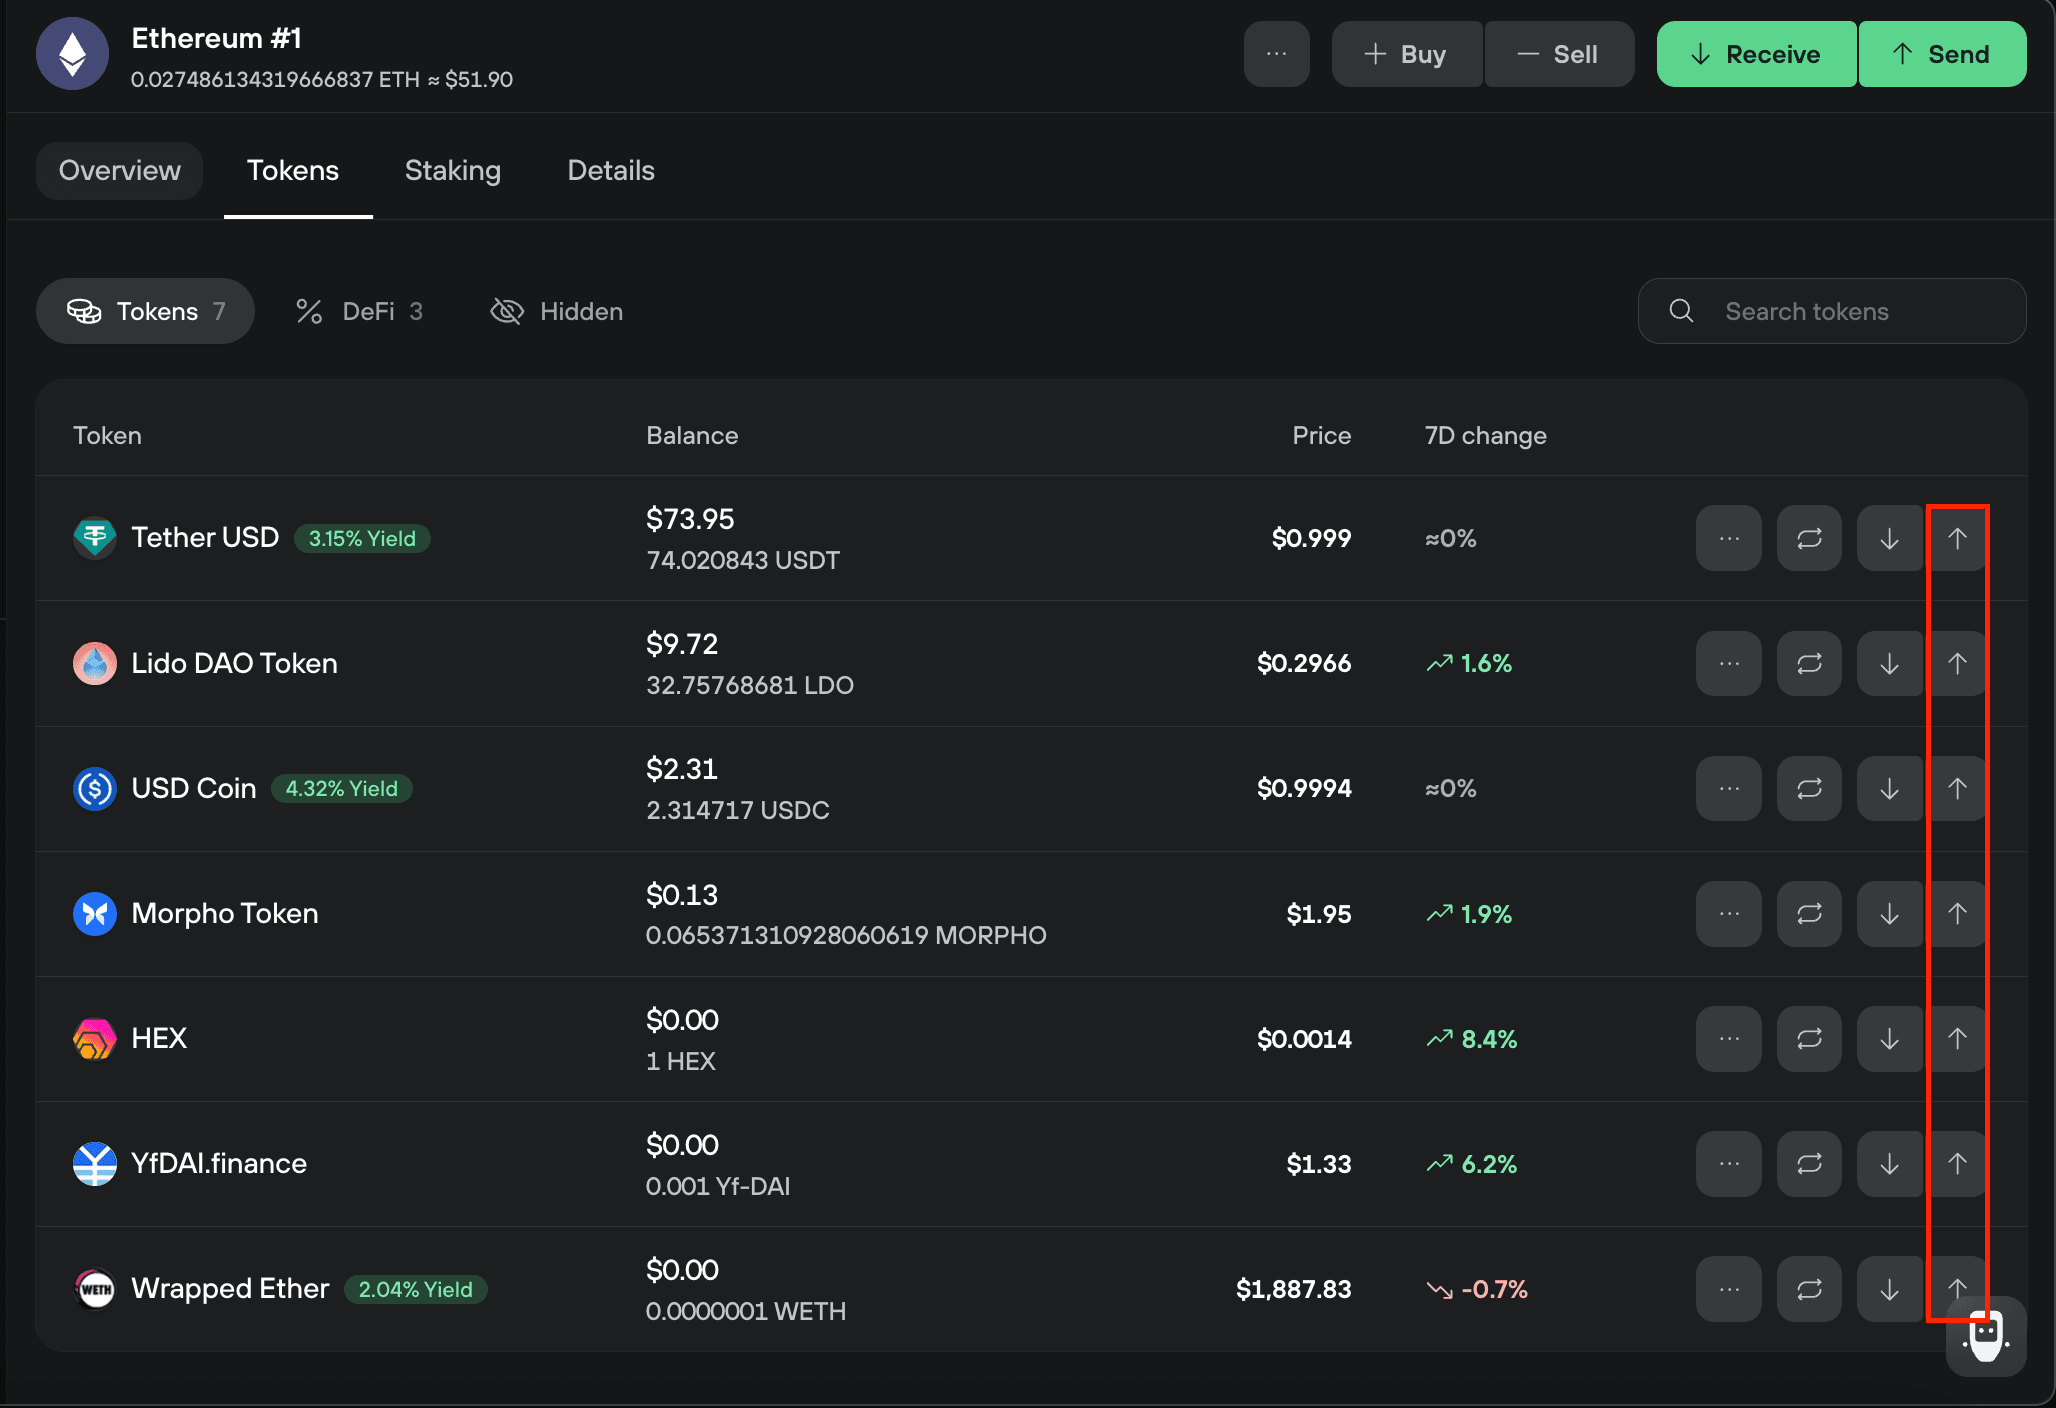Viewport: 2056px width, 1408px height.
Task: Open more options for Lido DAO Token
Action: [1728, 663]
